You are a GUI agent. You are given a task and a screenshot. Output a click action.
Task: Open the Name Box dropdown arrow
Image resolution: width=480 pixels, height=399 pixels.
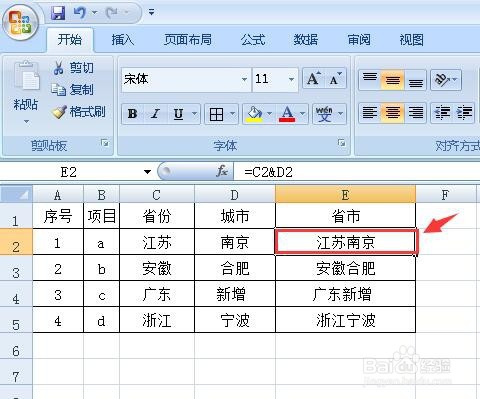tap(147, 172)
